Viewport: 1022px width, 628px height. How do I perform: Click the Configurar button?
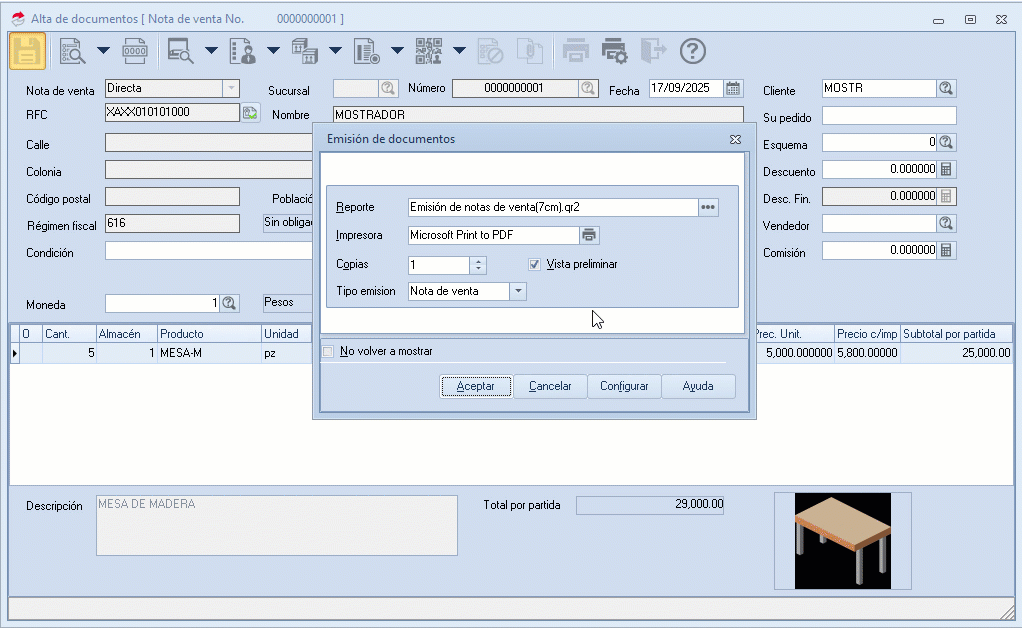point(624,386)
